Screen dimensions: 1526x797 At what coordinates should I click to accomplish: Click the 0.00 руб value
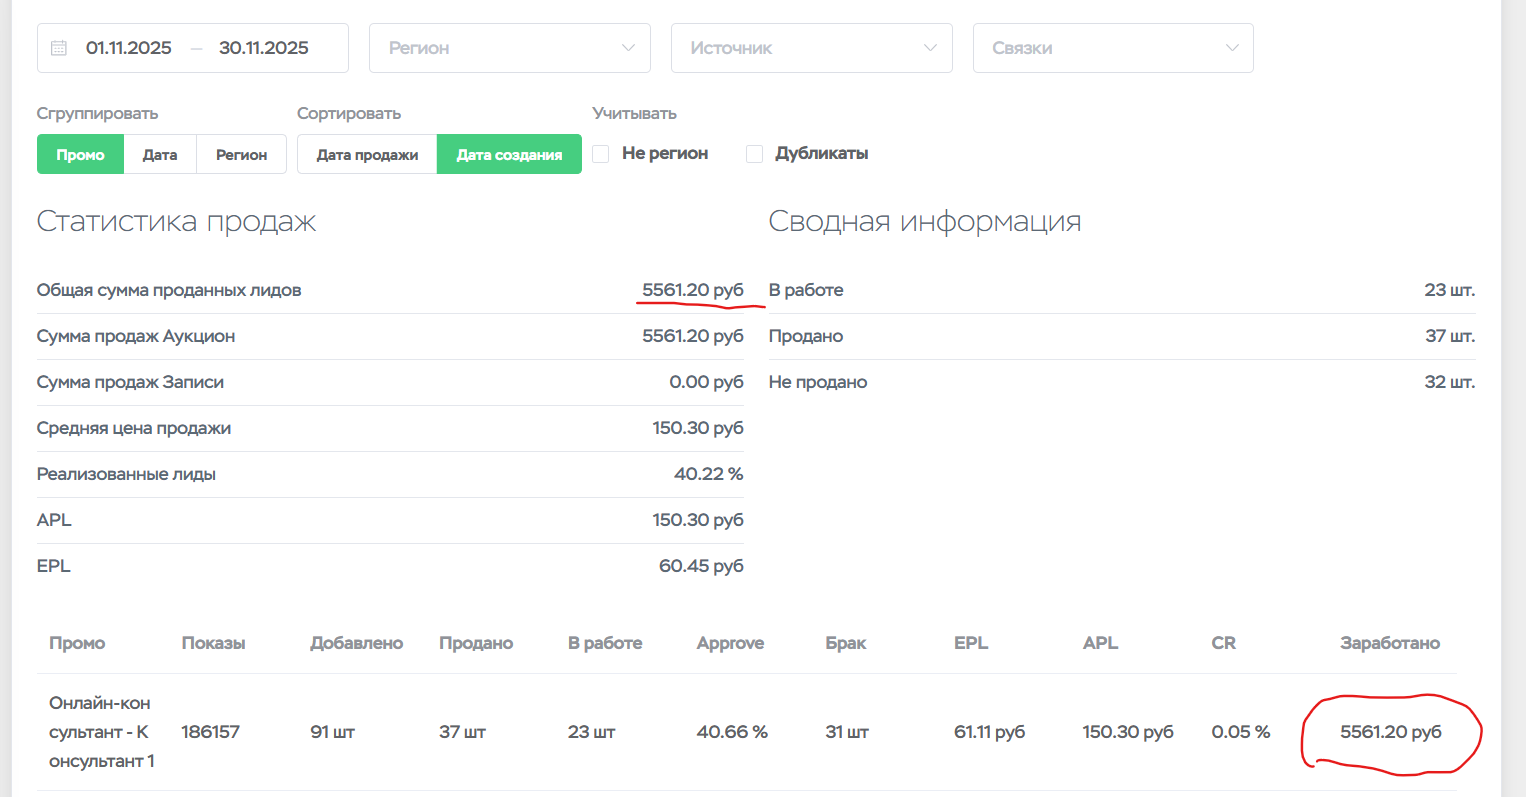(707, 382)
